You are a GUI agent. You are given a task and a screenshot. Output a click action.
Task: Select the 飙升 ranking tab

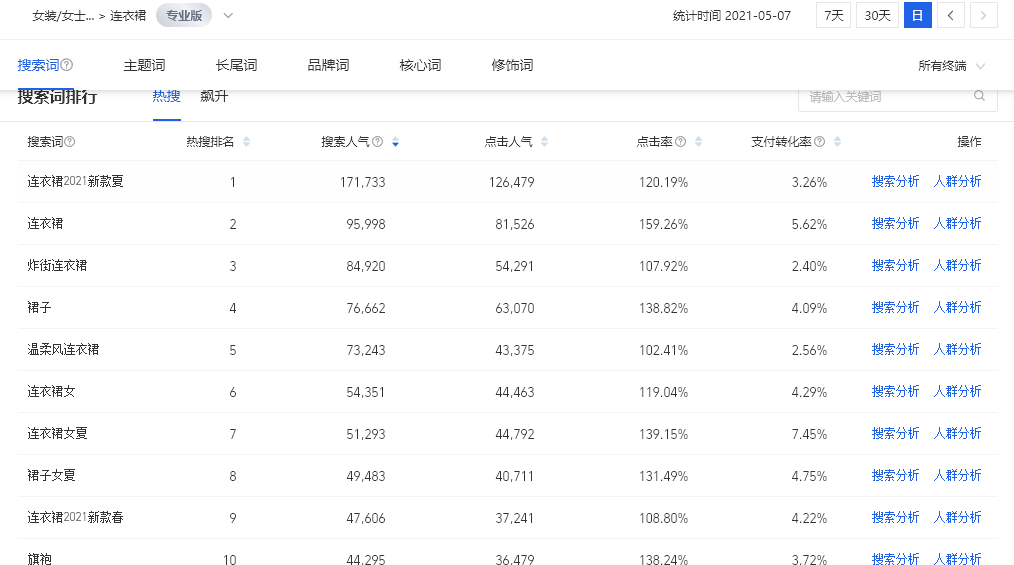[214, 96]
